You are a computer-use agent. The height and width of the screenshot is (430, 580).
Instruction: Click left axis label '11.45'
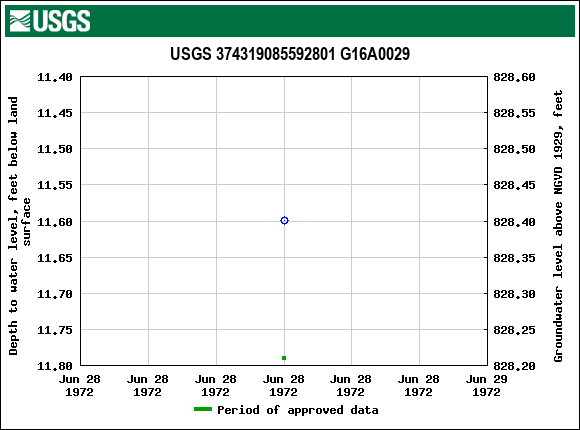tap(55, 113)
